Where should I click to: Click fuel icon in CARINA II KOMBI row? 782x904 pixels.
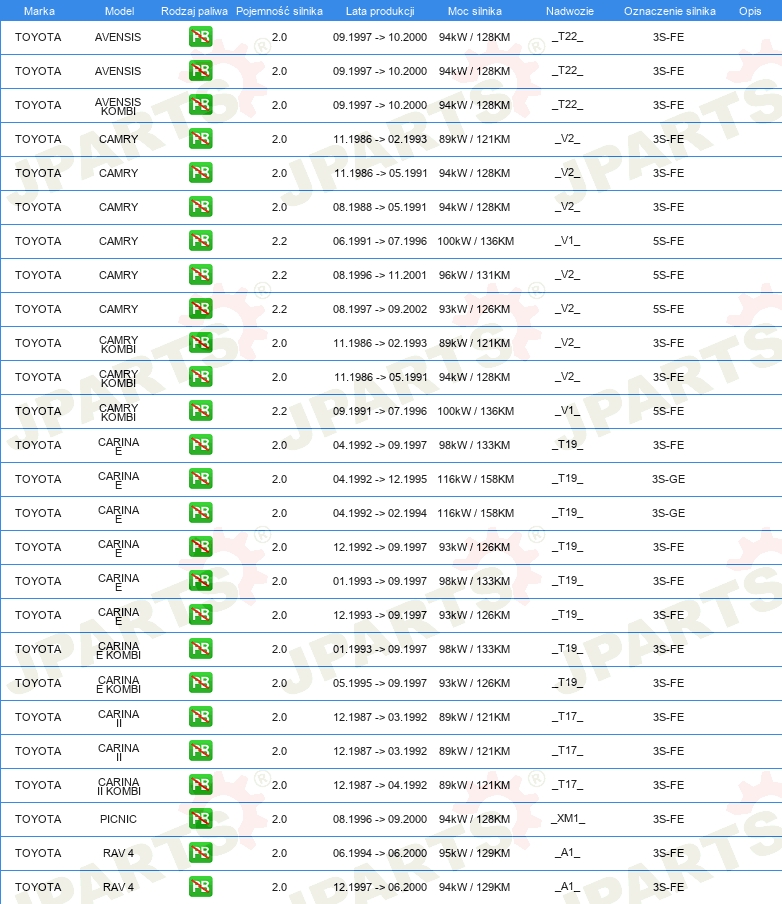pos(201,785)
